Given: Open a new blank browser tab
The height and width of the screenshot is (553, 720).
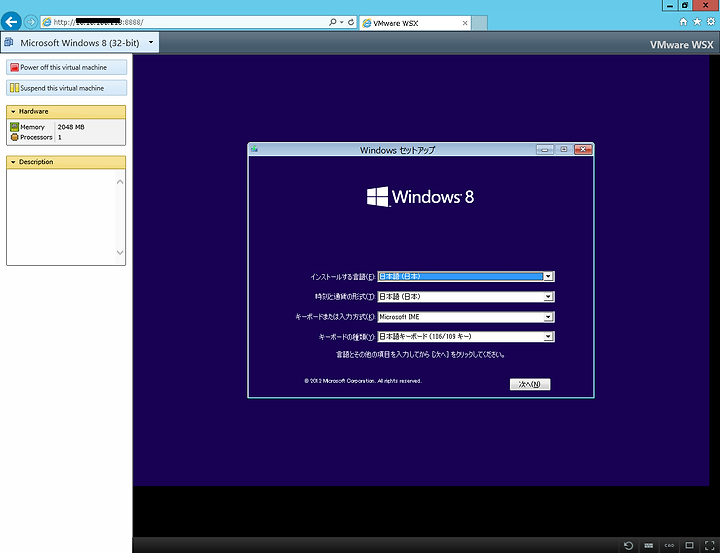Looking at the screenshot, I should coord(479,23).
